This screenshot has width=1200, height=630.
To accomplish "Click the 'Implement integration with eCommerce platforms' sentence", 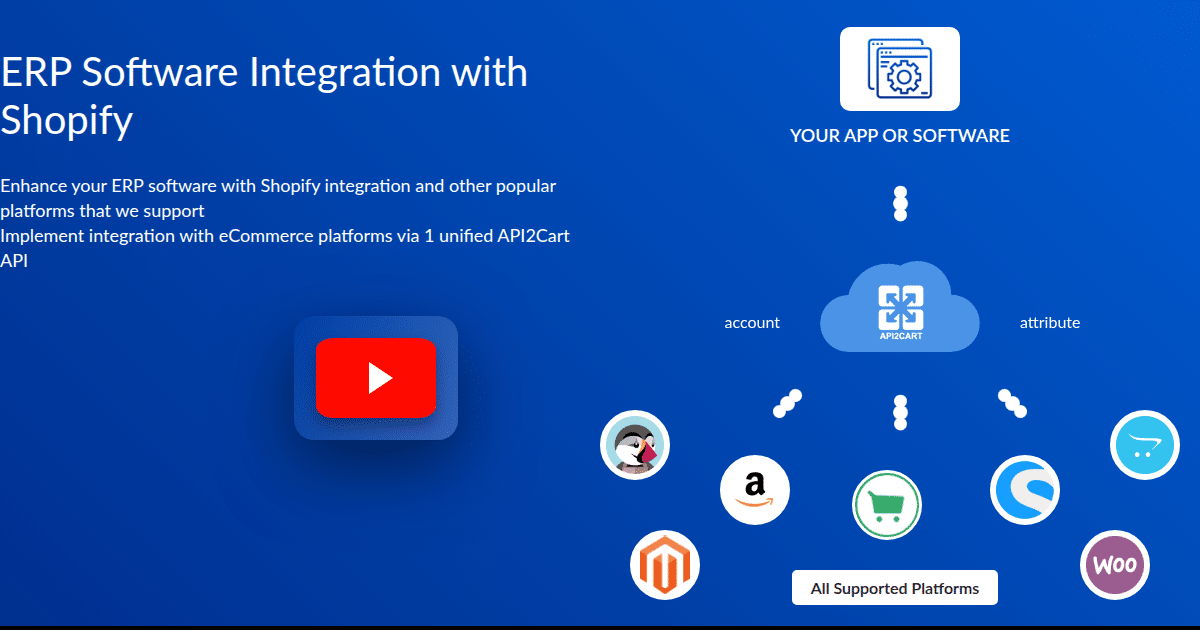I will tap(285, 248).
